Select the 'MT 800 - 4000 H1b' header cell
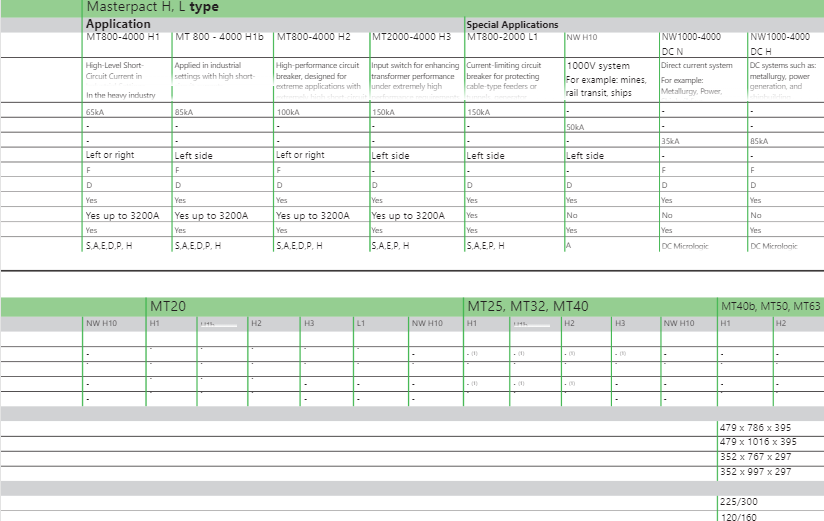 pos(219,37)
